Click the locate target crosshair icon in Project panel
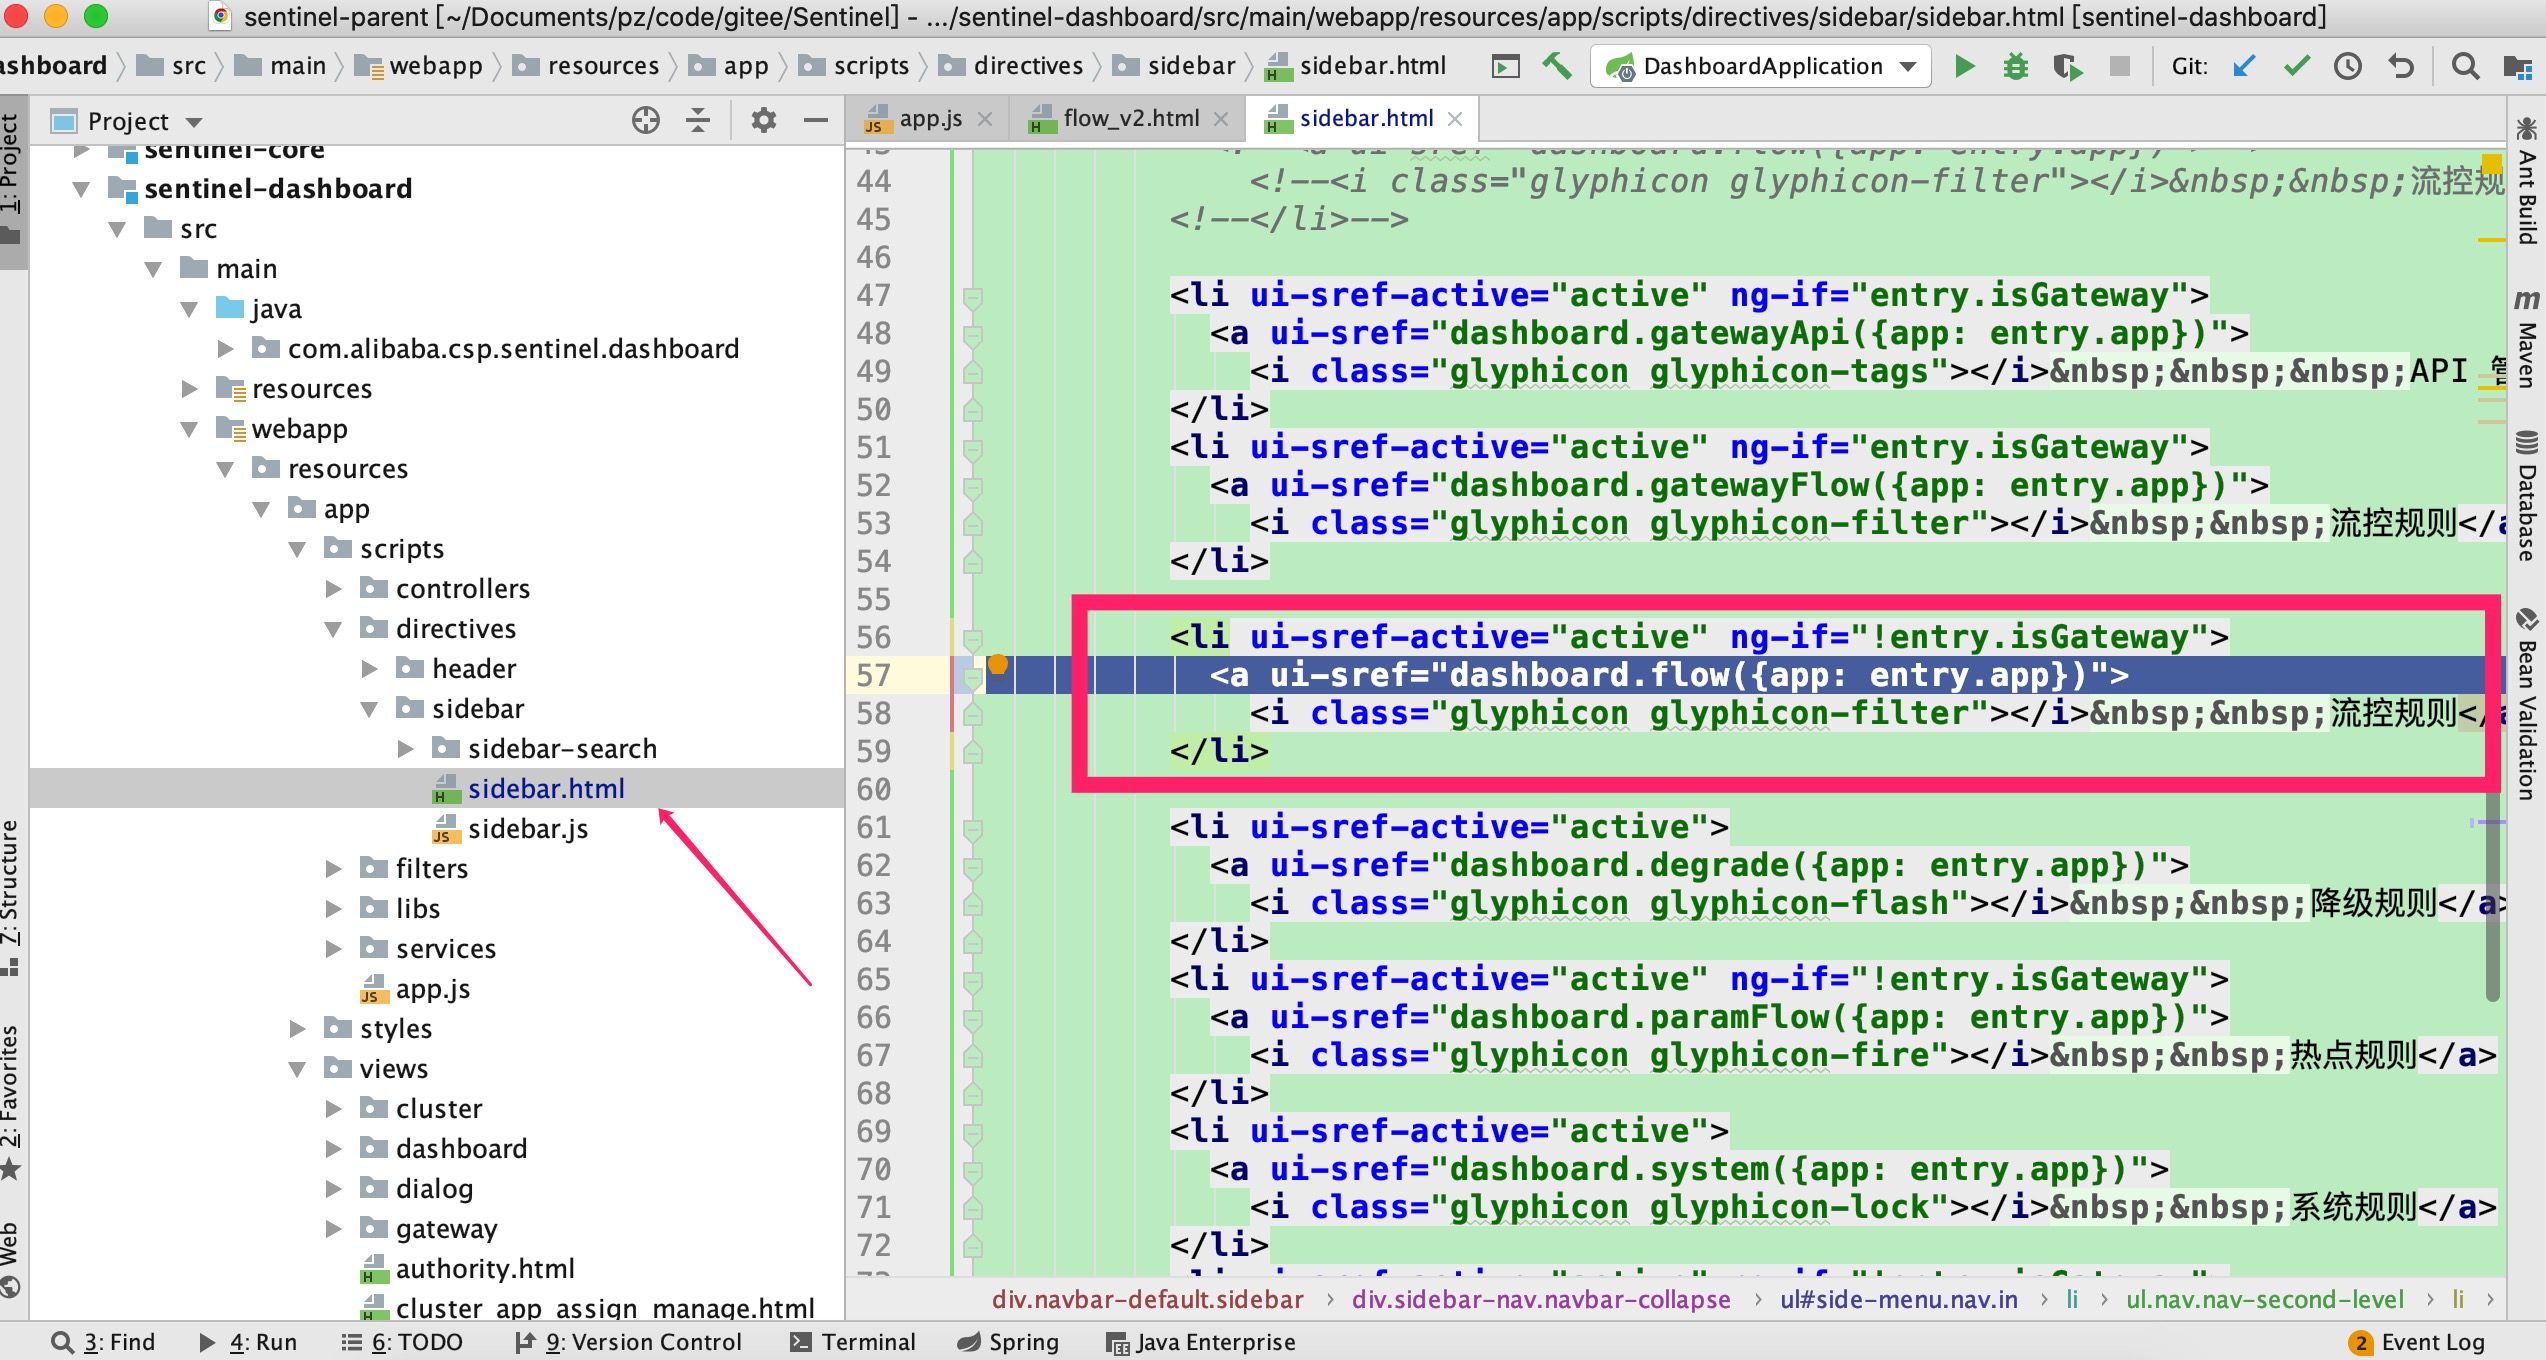2546x1360 pixels. tap(646, 121)
